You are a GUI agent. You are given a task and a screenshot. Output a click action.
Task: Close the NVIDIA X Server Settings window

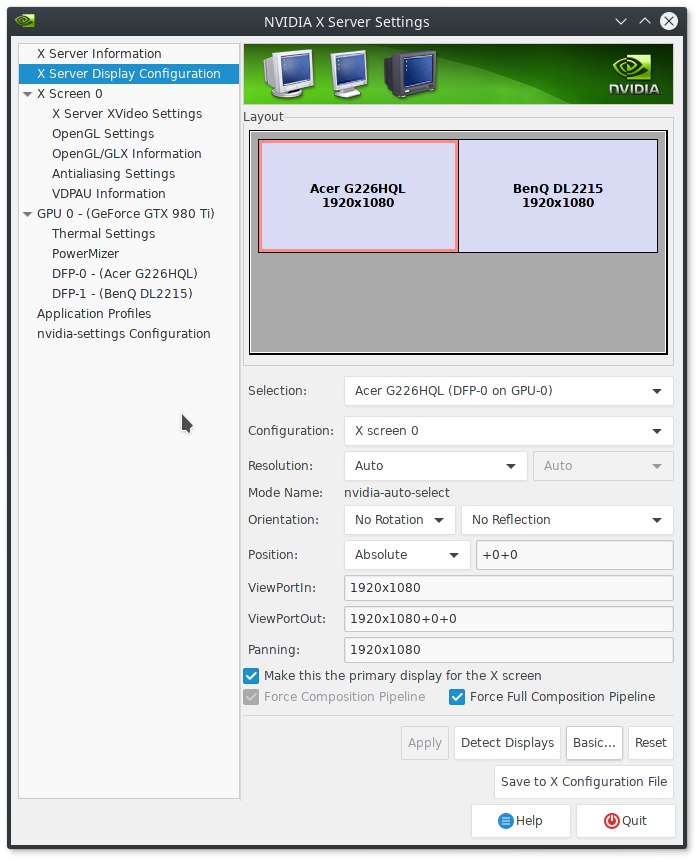tap(669, 21)
